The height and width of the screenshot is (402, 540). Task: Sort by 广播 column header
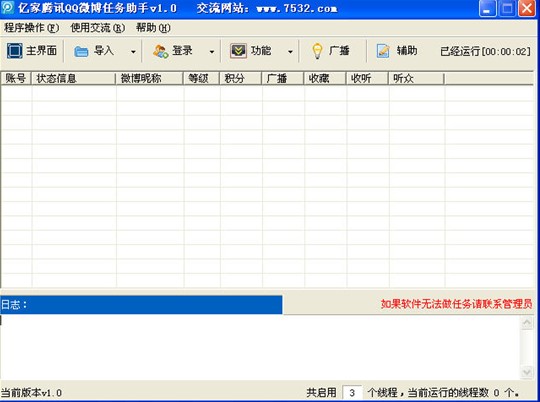[283, 79]
